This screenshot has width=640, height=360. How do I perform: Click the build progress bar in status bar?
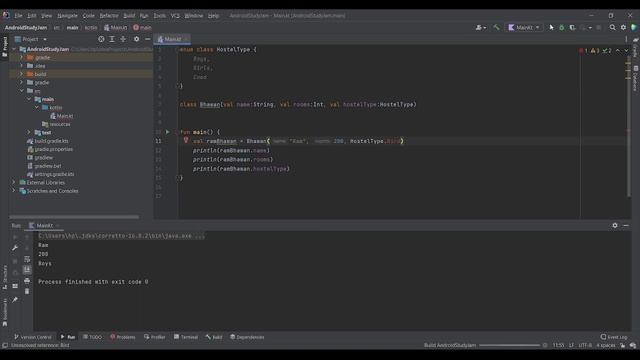pyautogui.click(x=509, y=345)
